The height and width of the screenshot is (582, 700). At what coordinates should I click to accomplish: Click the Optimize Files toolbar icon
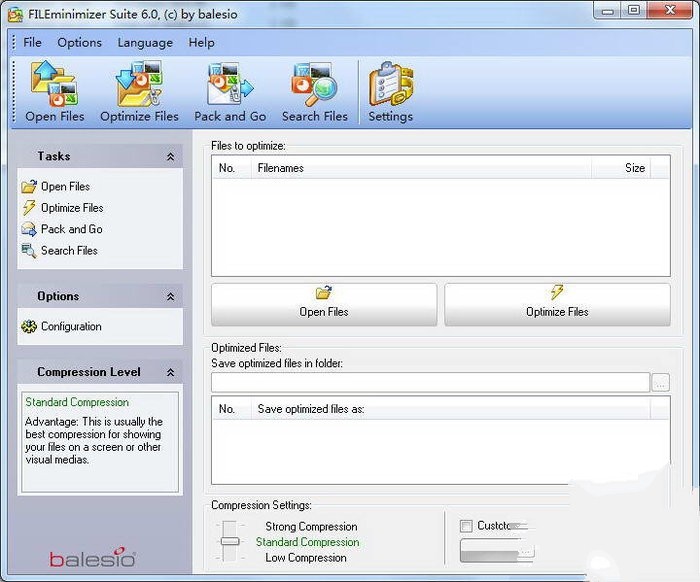(x=139, y=84)
